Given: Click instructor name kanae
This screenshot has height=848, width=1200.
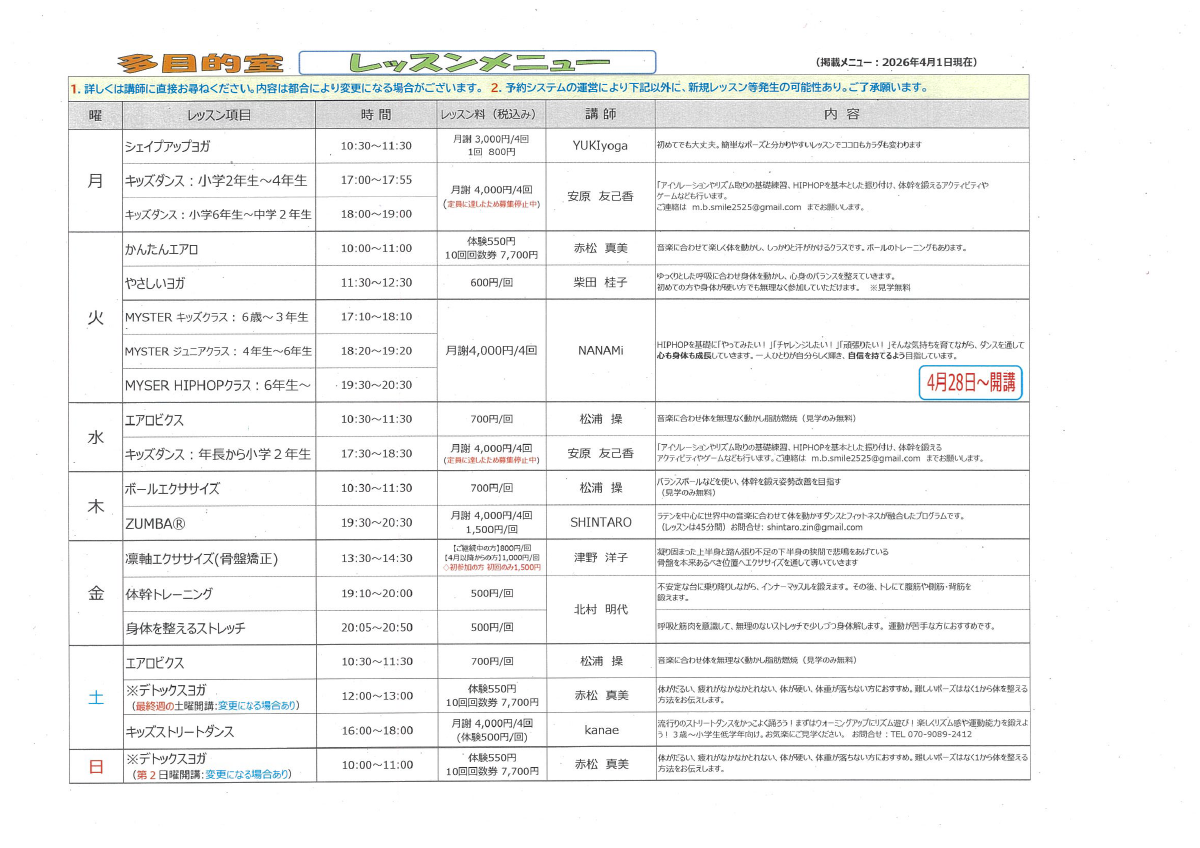Looking at the screenshot, I should (x=600, y=731).
